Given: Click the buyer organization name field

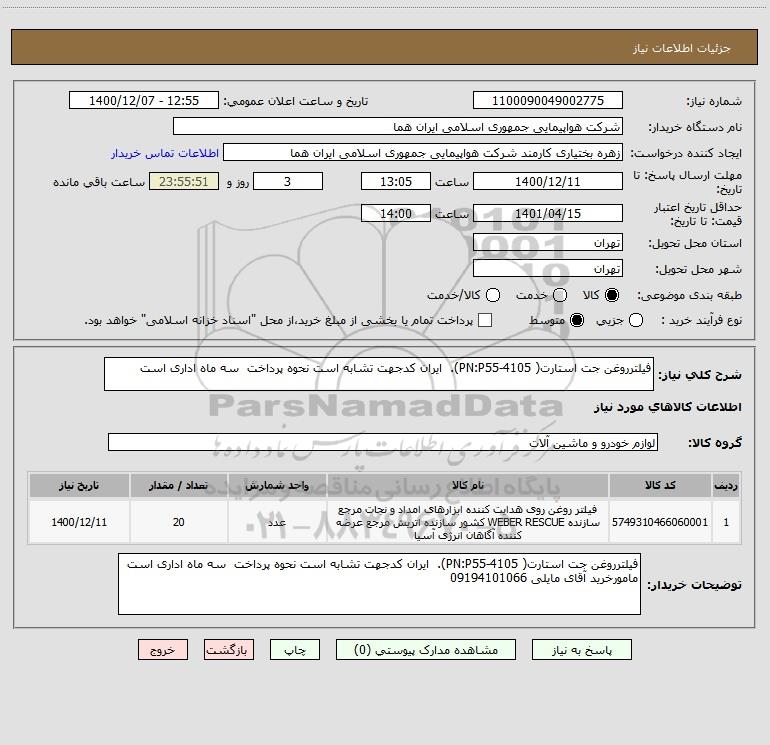Looking at the screenshot, I should [398, 127].
